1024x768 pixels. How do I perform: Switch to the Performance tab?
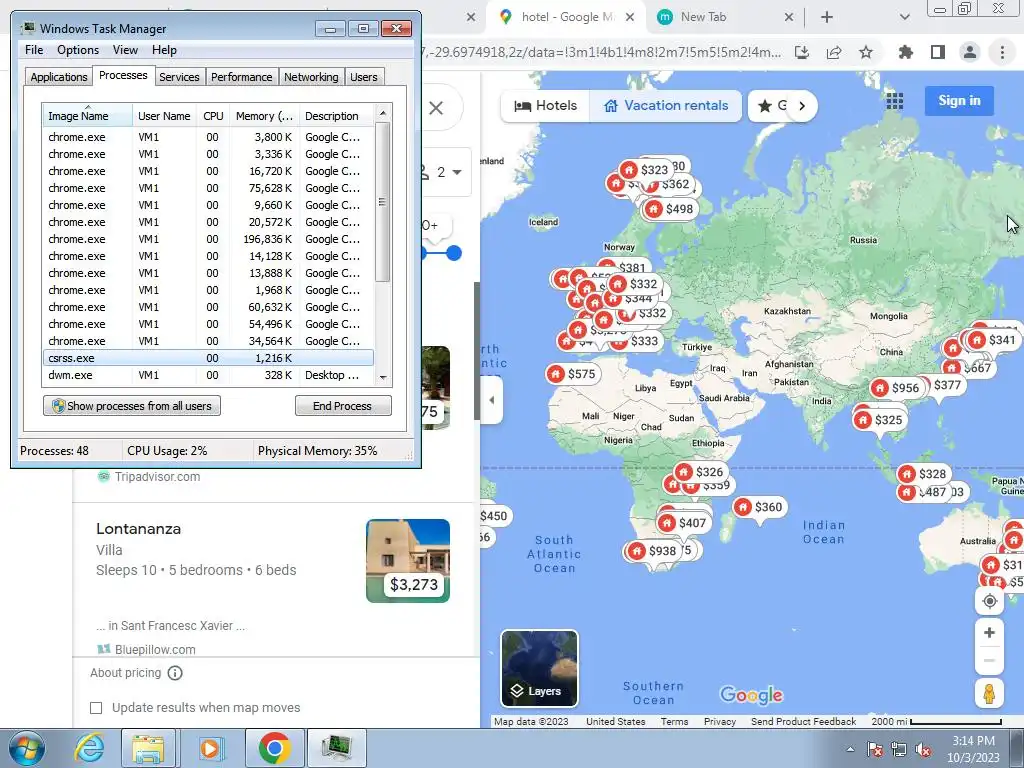coord(241,77)
